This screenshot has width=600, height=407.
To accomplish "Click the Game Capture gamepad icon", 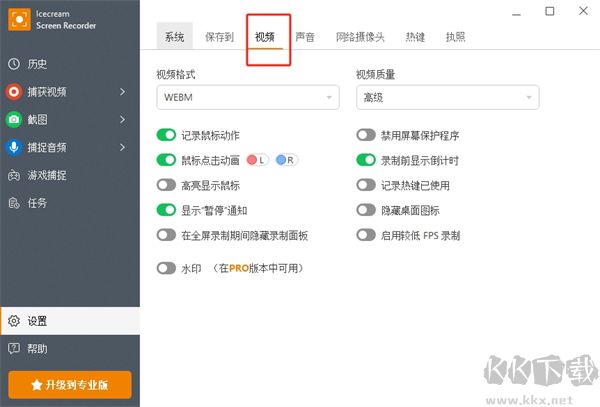I will click(x=14, y=175).
